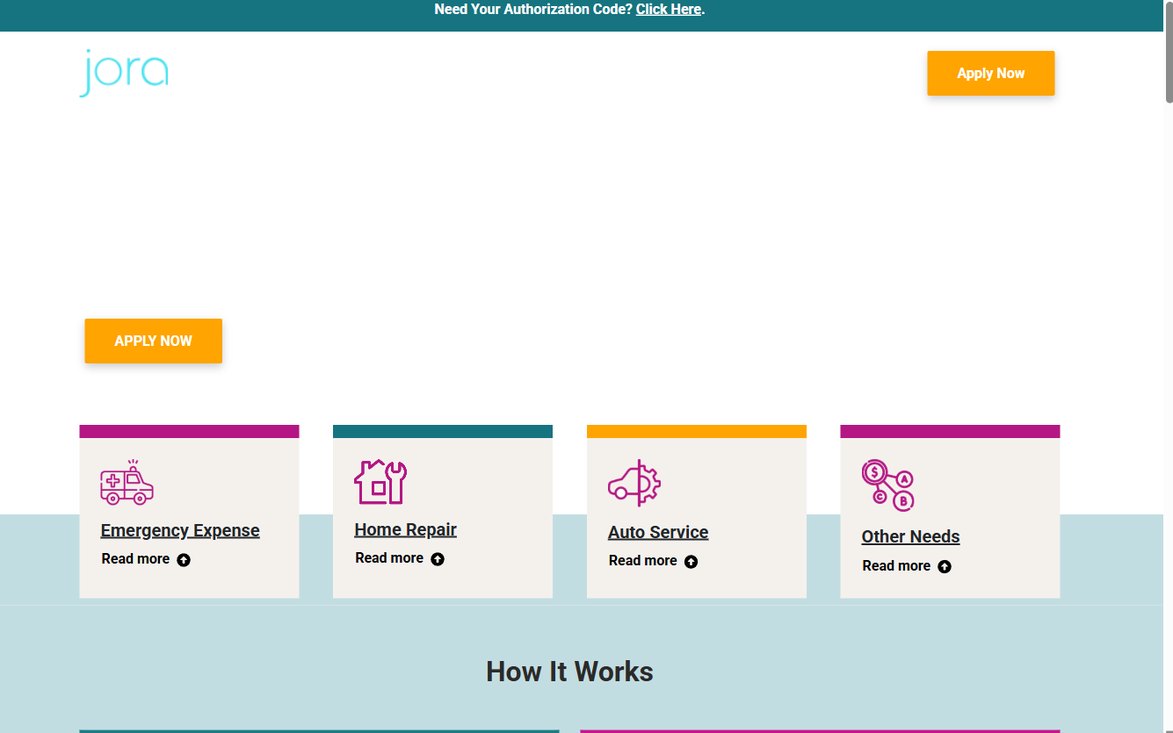Expand Read more under Home Repair
This screenshot has height=733, width=1173.
point(389,558)
